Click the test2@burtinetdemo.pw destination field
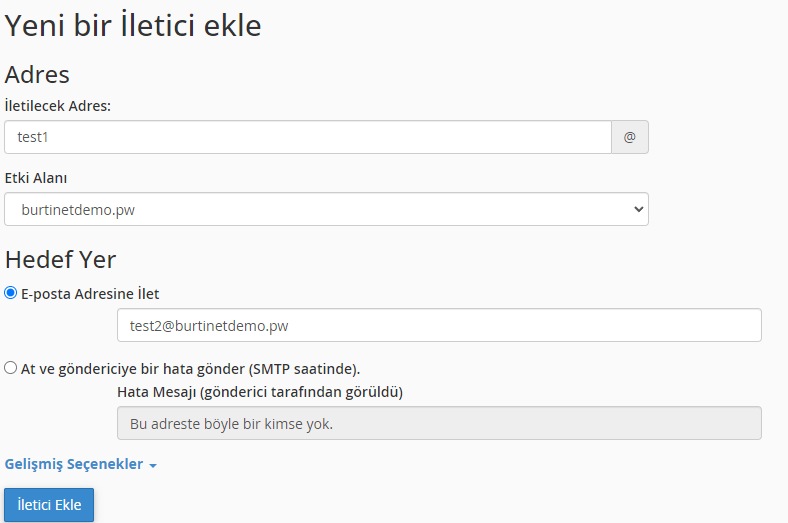 click(x=439, y=325)
